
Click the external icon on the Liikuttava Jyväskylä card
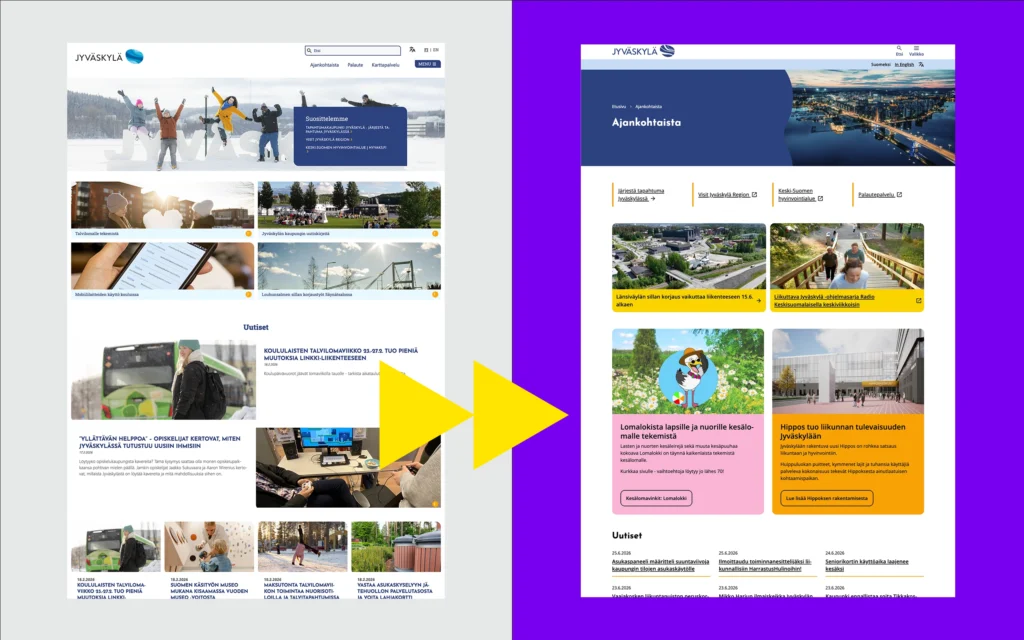click(x=918, y=300)
